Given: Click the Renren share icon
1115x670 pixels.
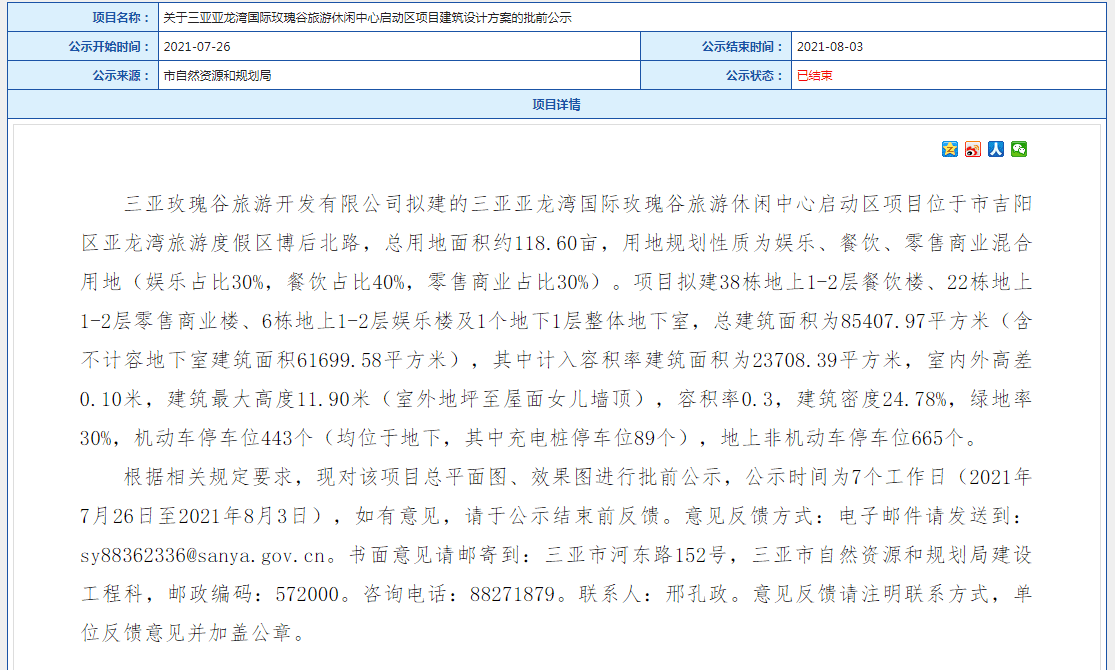Looking at the screenshot, I should (x=996, y=149).
